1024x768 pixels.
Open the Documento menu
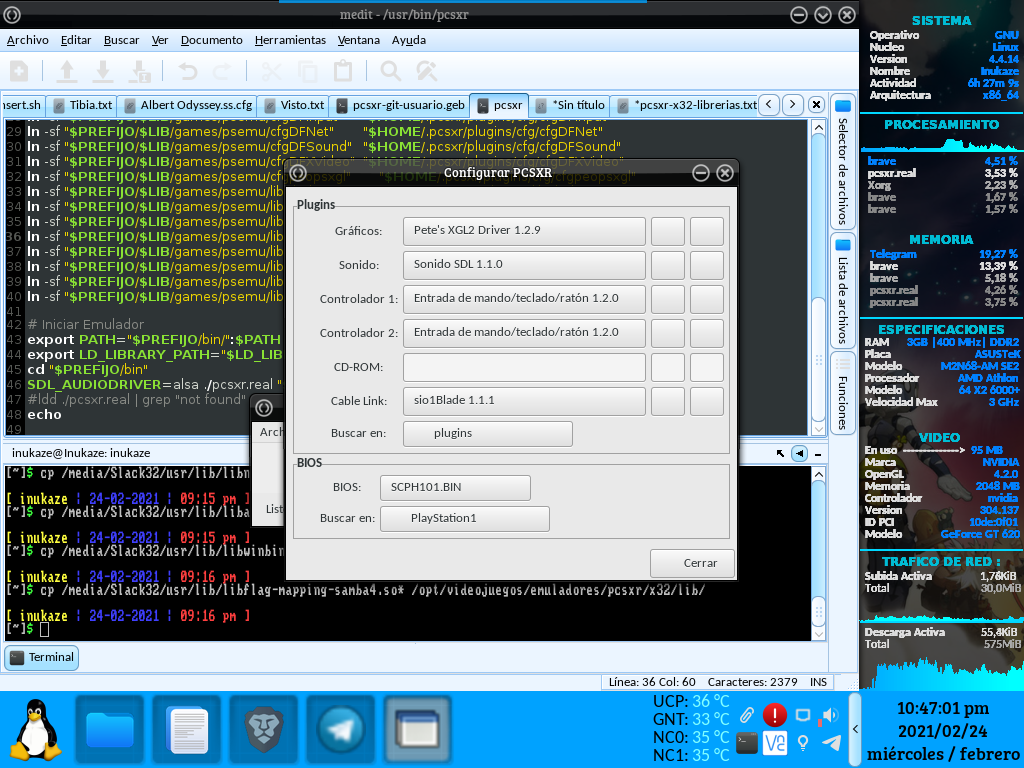coord(212,40)
